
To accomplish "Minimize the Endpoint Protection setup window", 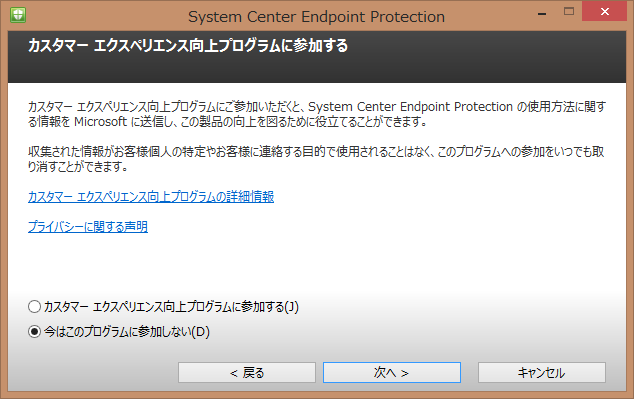I will point(542,13).
